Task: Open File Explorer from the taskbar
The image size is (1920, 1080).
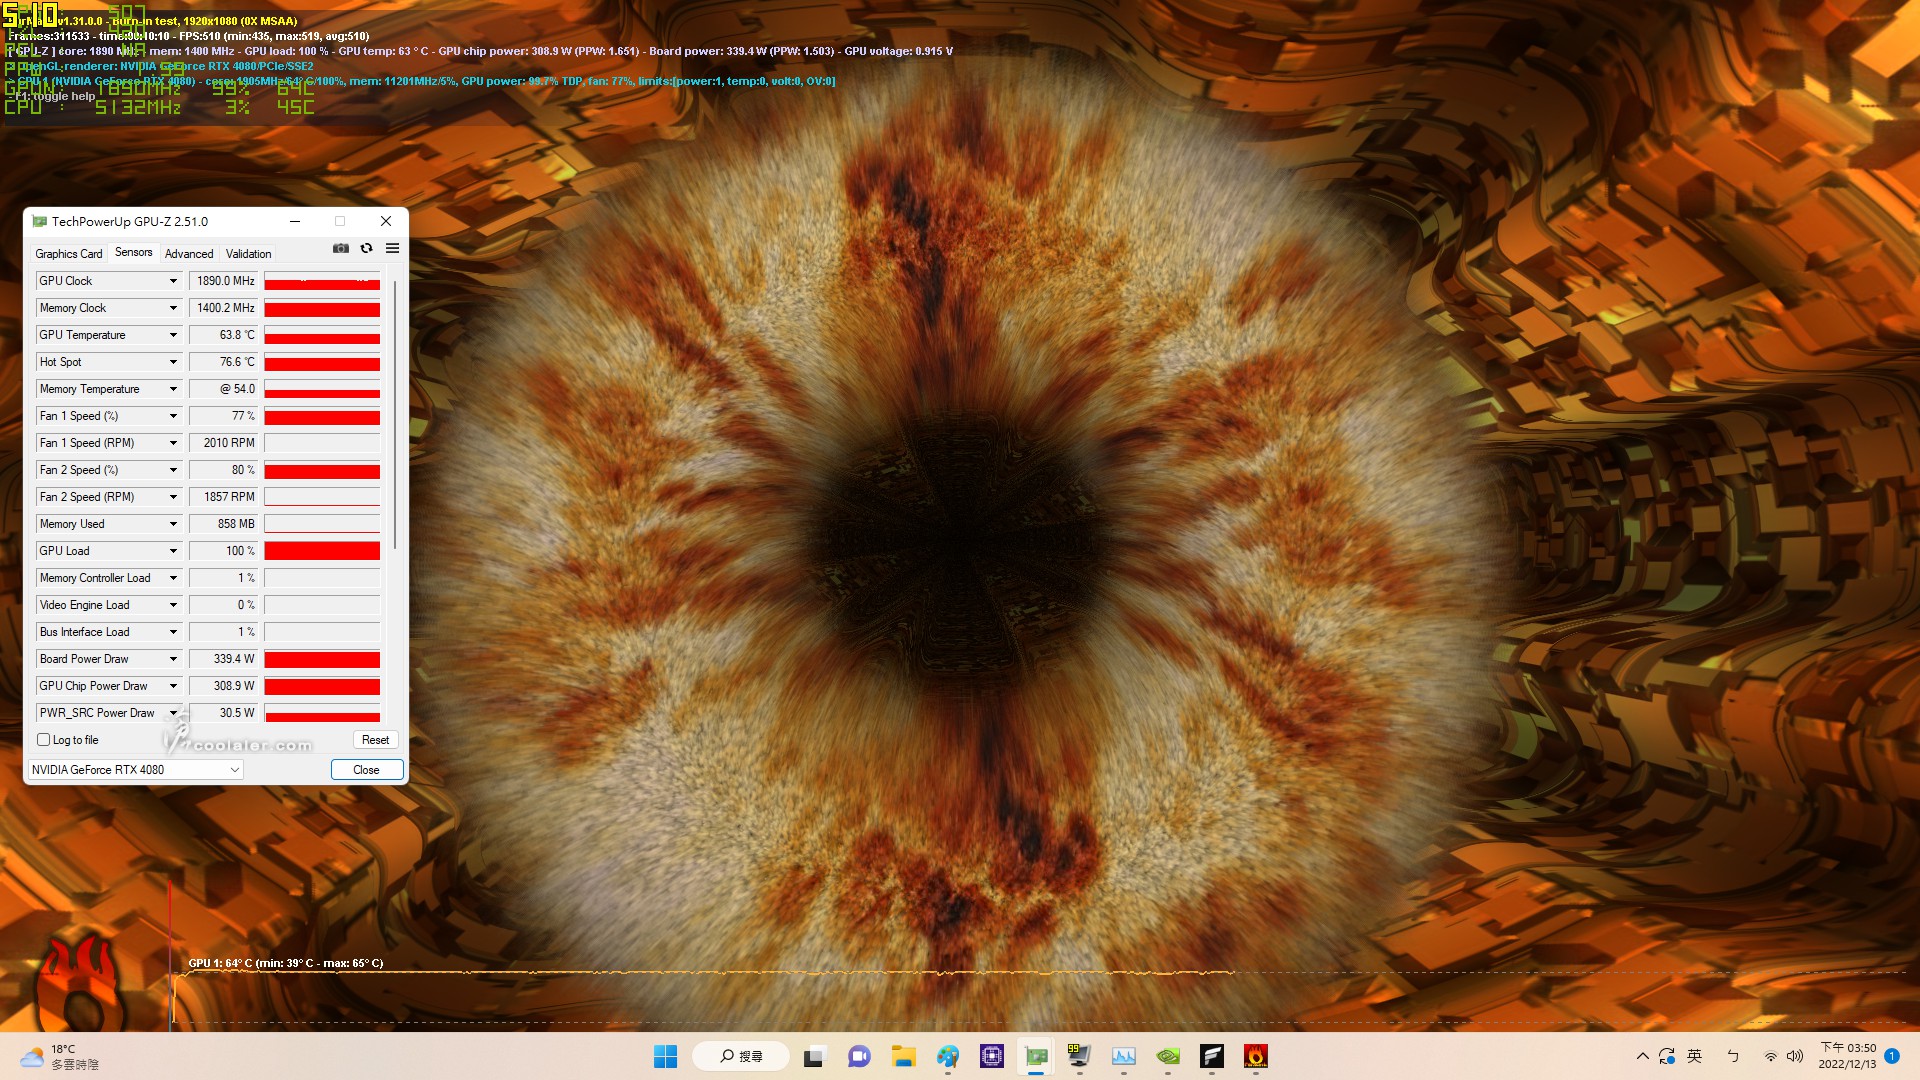Action: (904, 1056)
